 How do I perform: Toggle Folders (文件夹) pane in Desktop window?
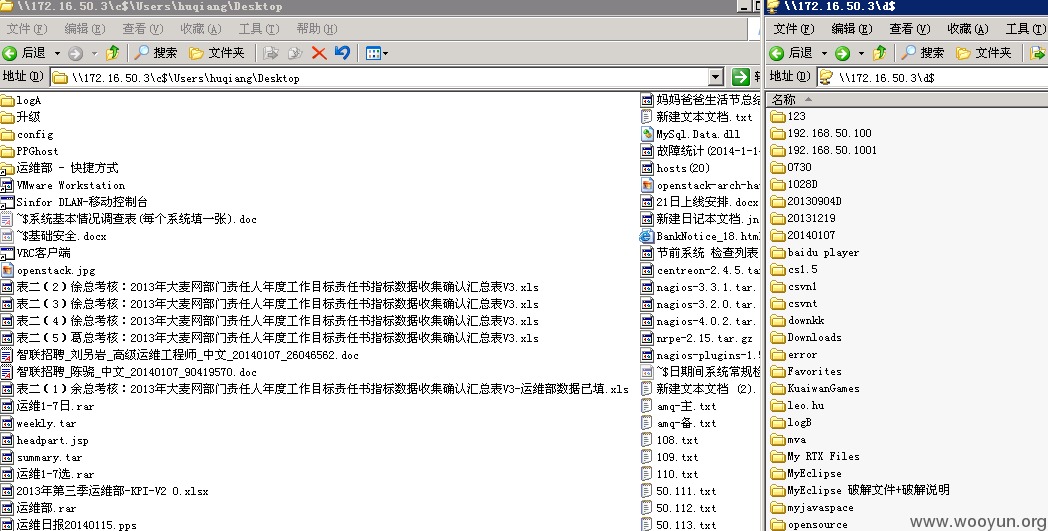(x=217, y=53)
